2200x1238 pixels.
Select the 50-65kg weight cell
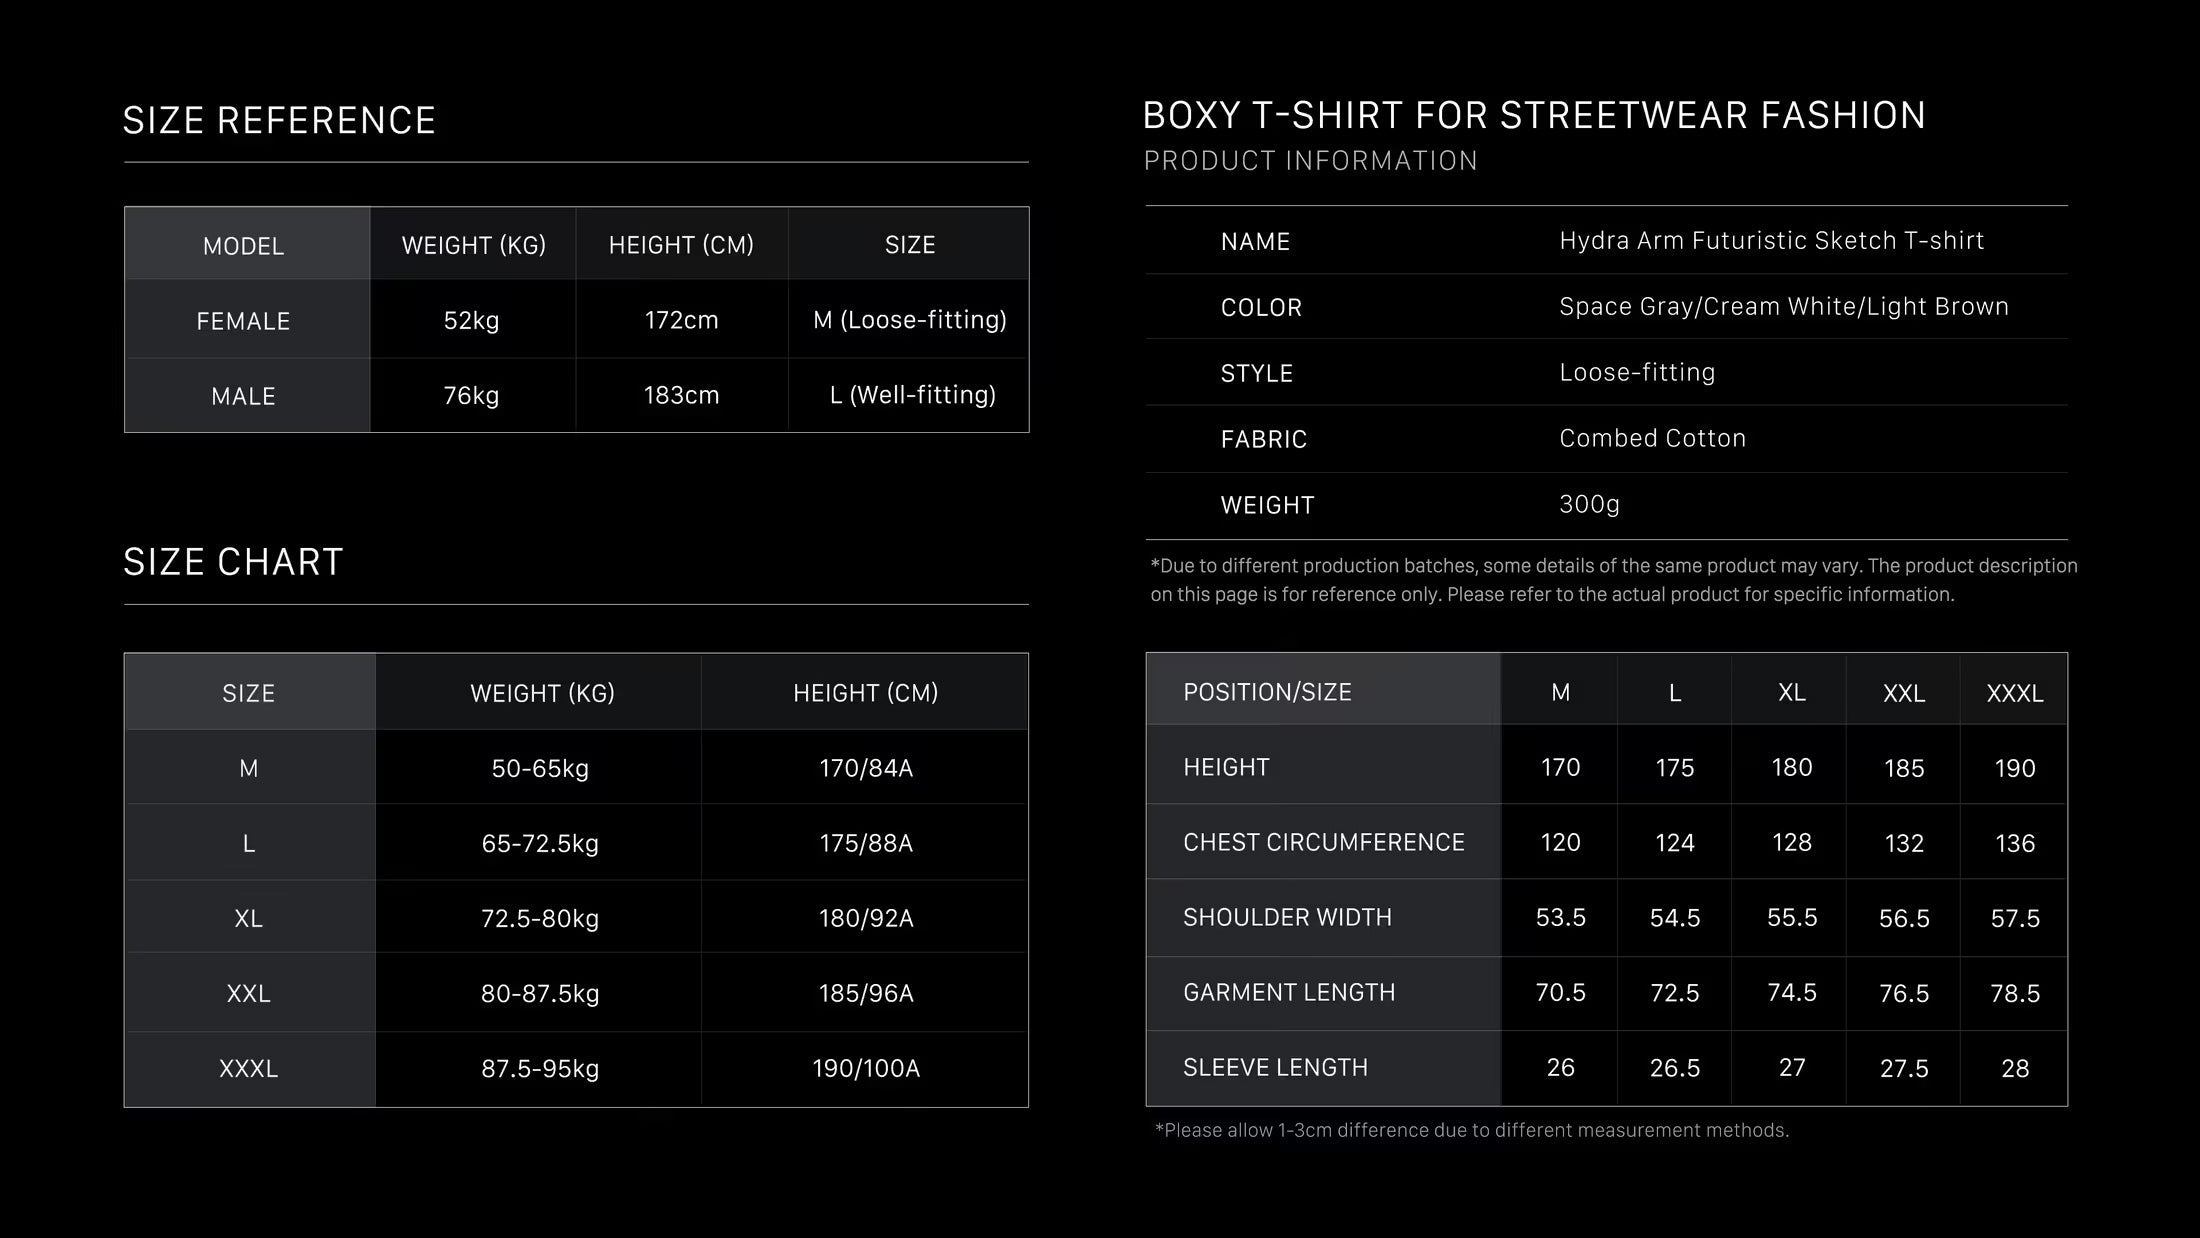pyautogui.click(x=540, y=768)
